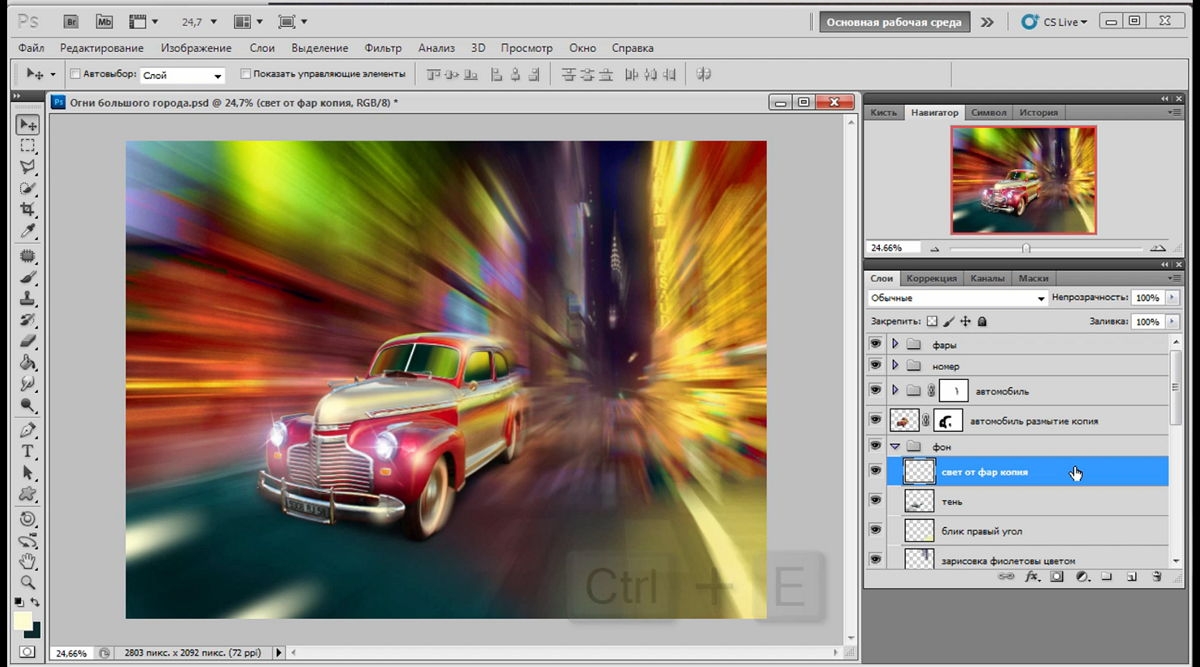The height and width of the screenshot is (667, 1200).
Task: Enable lock position cross-arrows icon
Action: [x=965, y=322]
